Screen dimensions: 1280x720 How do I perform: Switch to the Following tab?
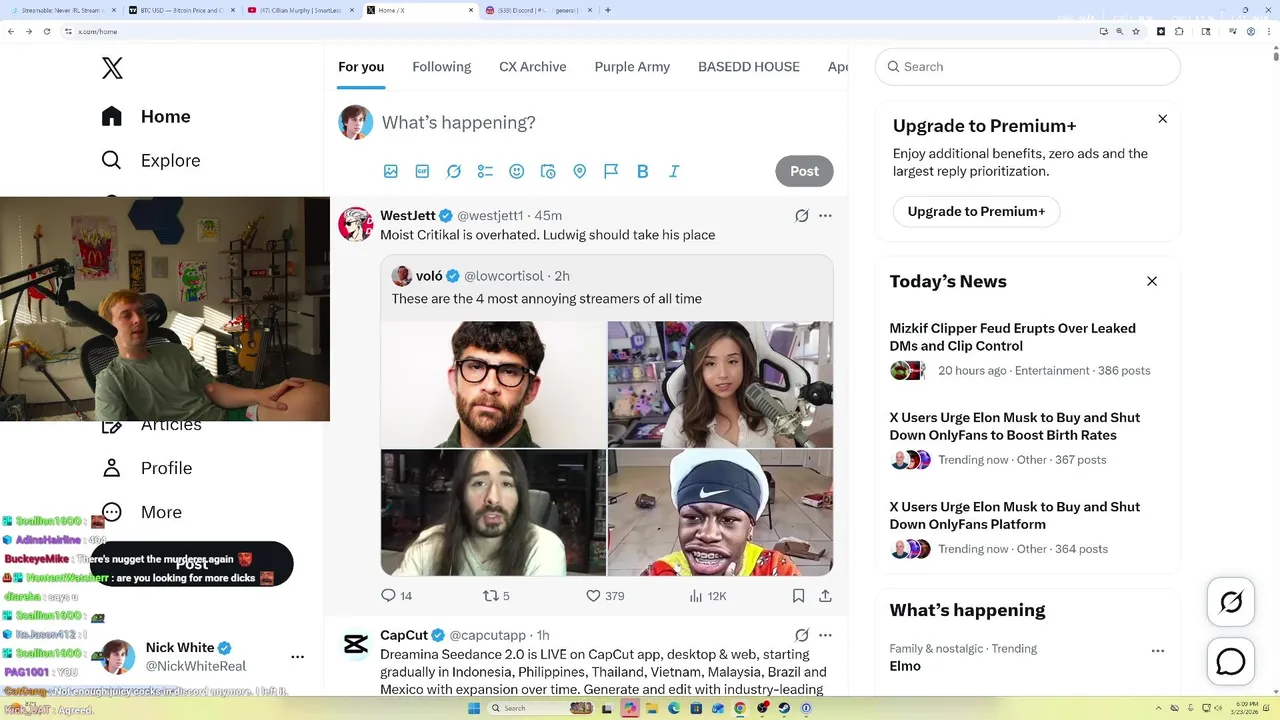tap(441, 67)
